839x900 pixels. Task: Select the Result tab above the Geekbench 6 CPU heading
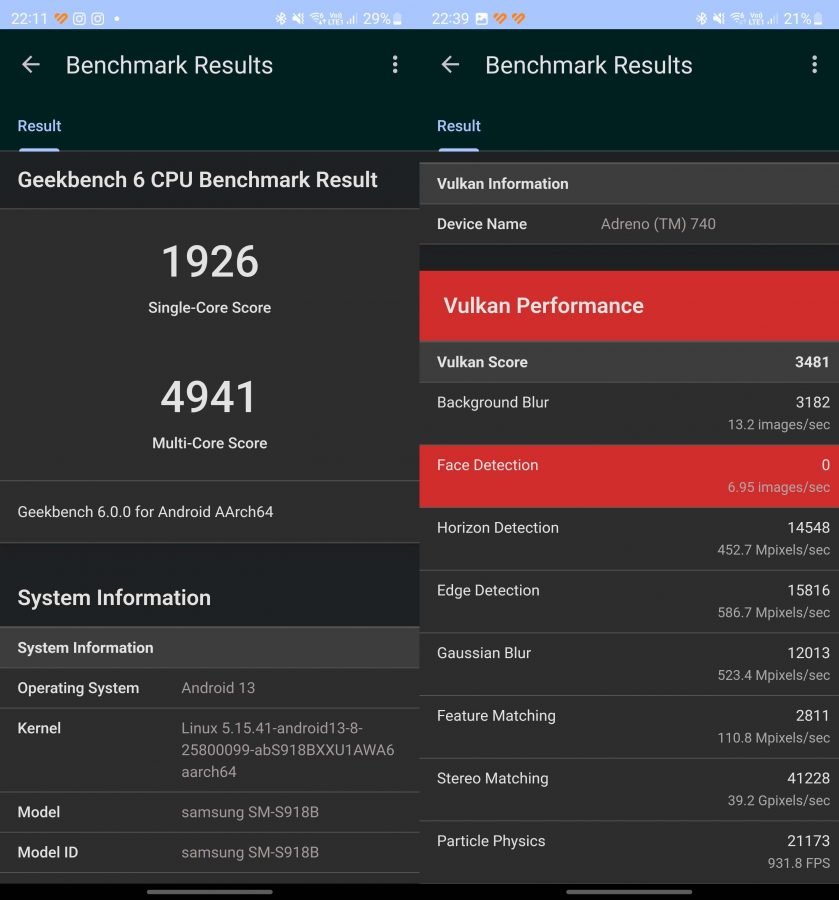39,126
